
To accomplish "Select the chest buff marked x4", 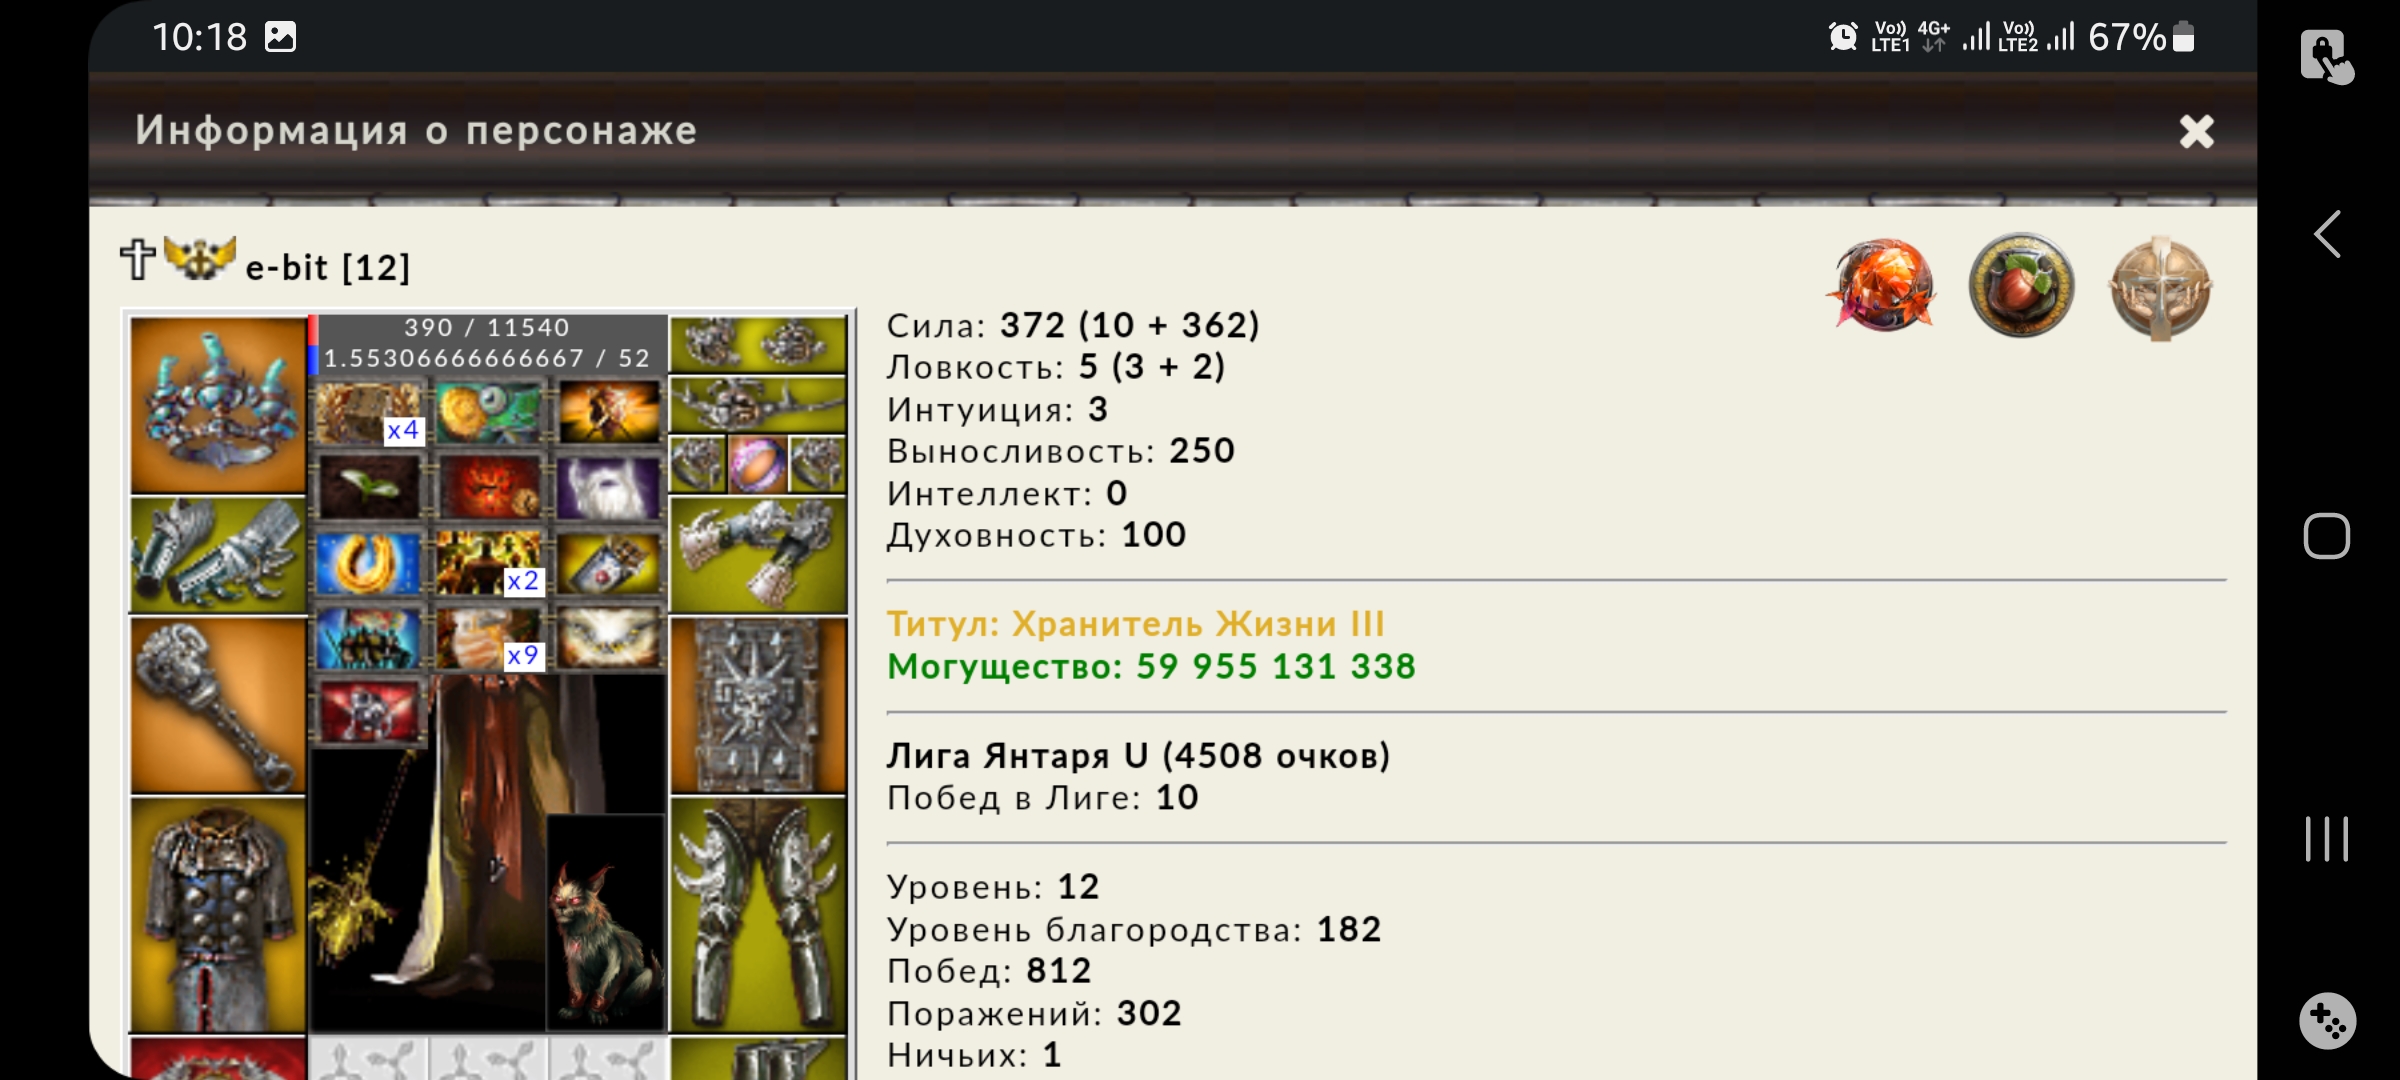I will (369, 413).
